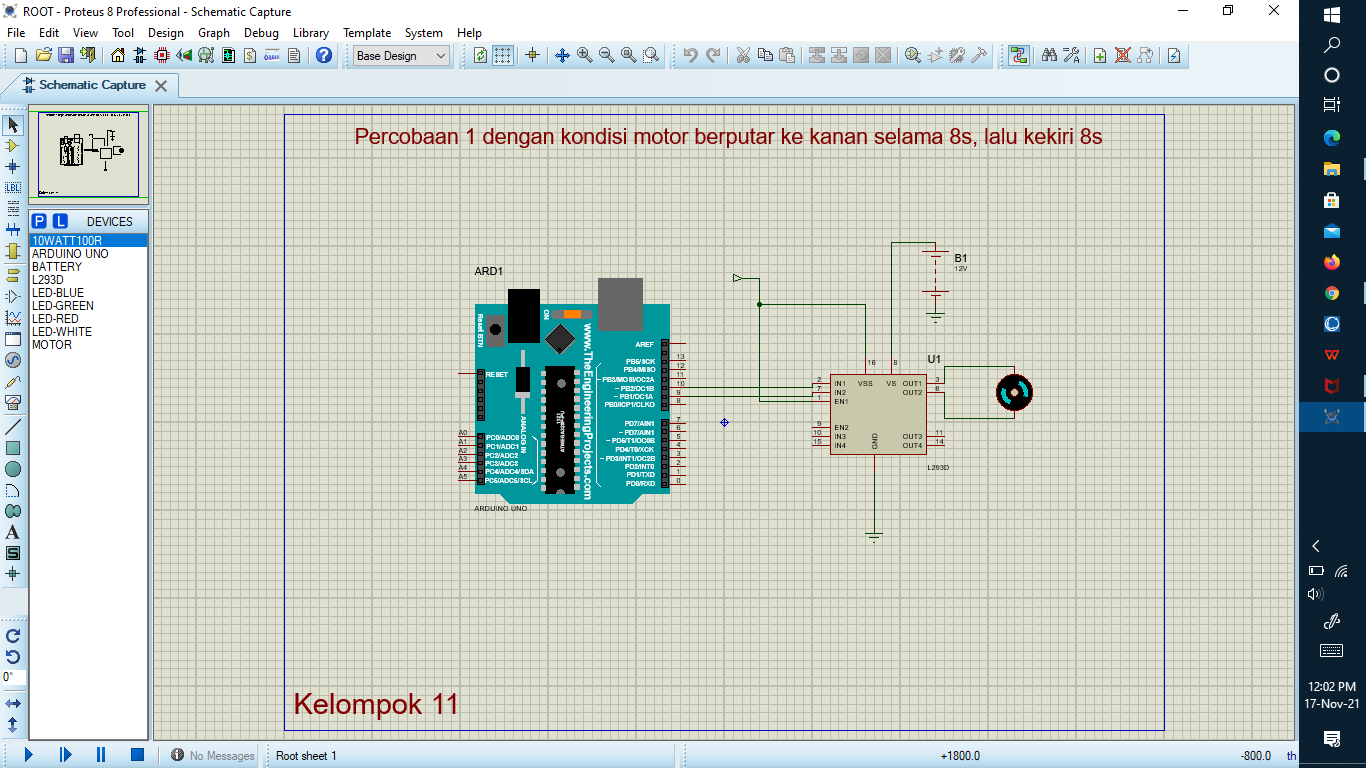Click the New Project icon
This screenshot has height=768, width=1366.
[21, 56]
